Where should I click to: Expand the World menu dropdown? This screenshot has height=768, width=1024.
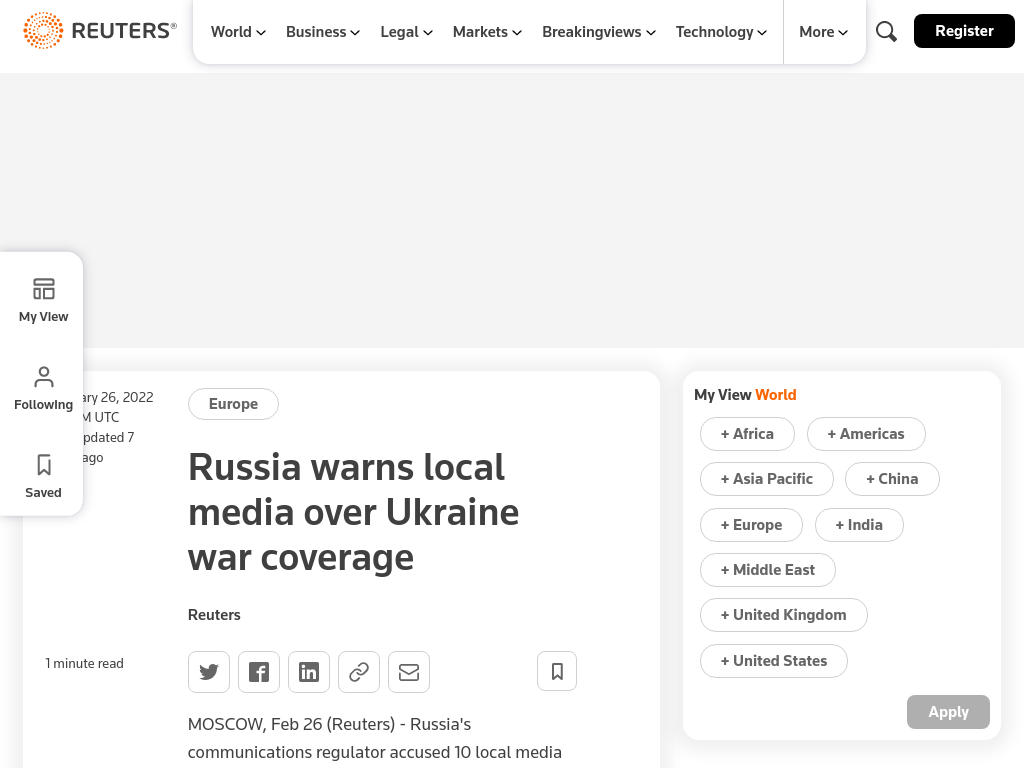[x=238, y=32]
